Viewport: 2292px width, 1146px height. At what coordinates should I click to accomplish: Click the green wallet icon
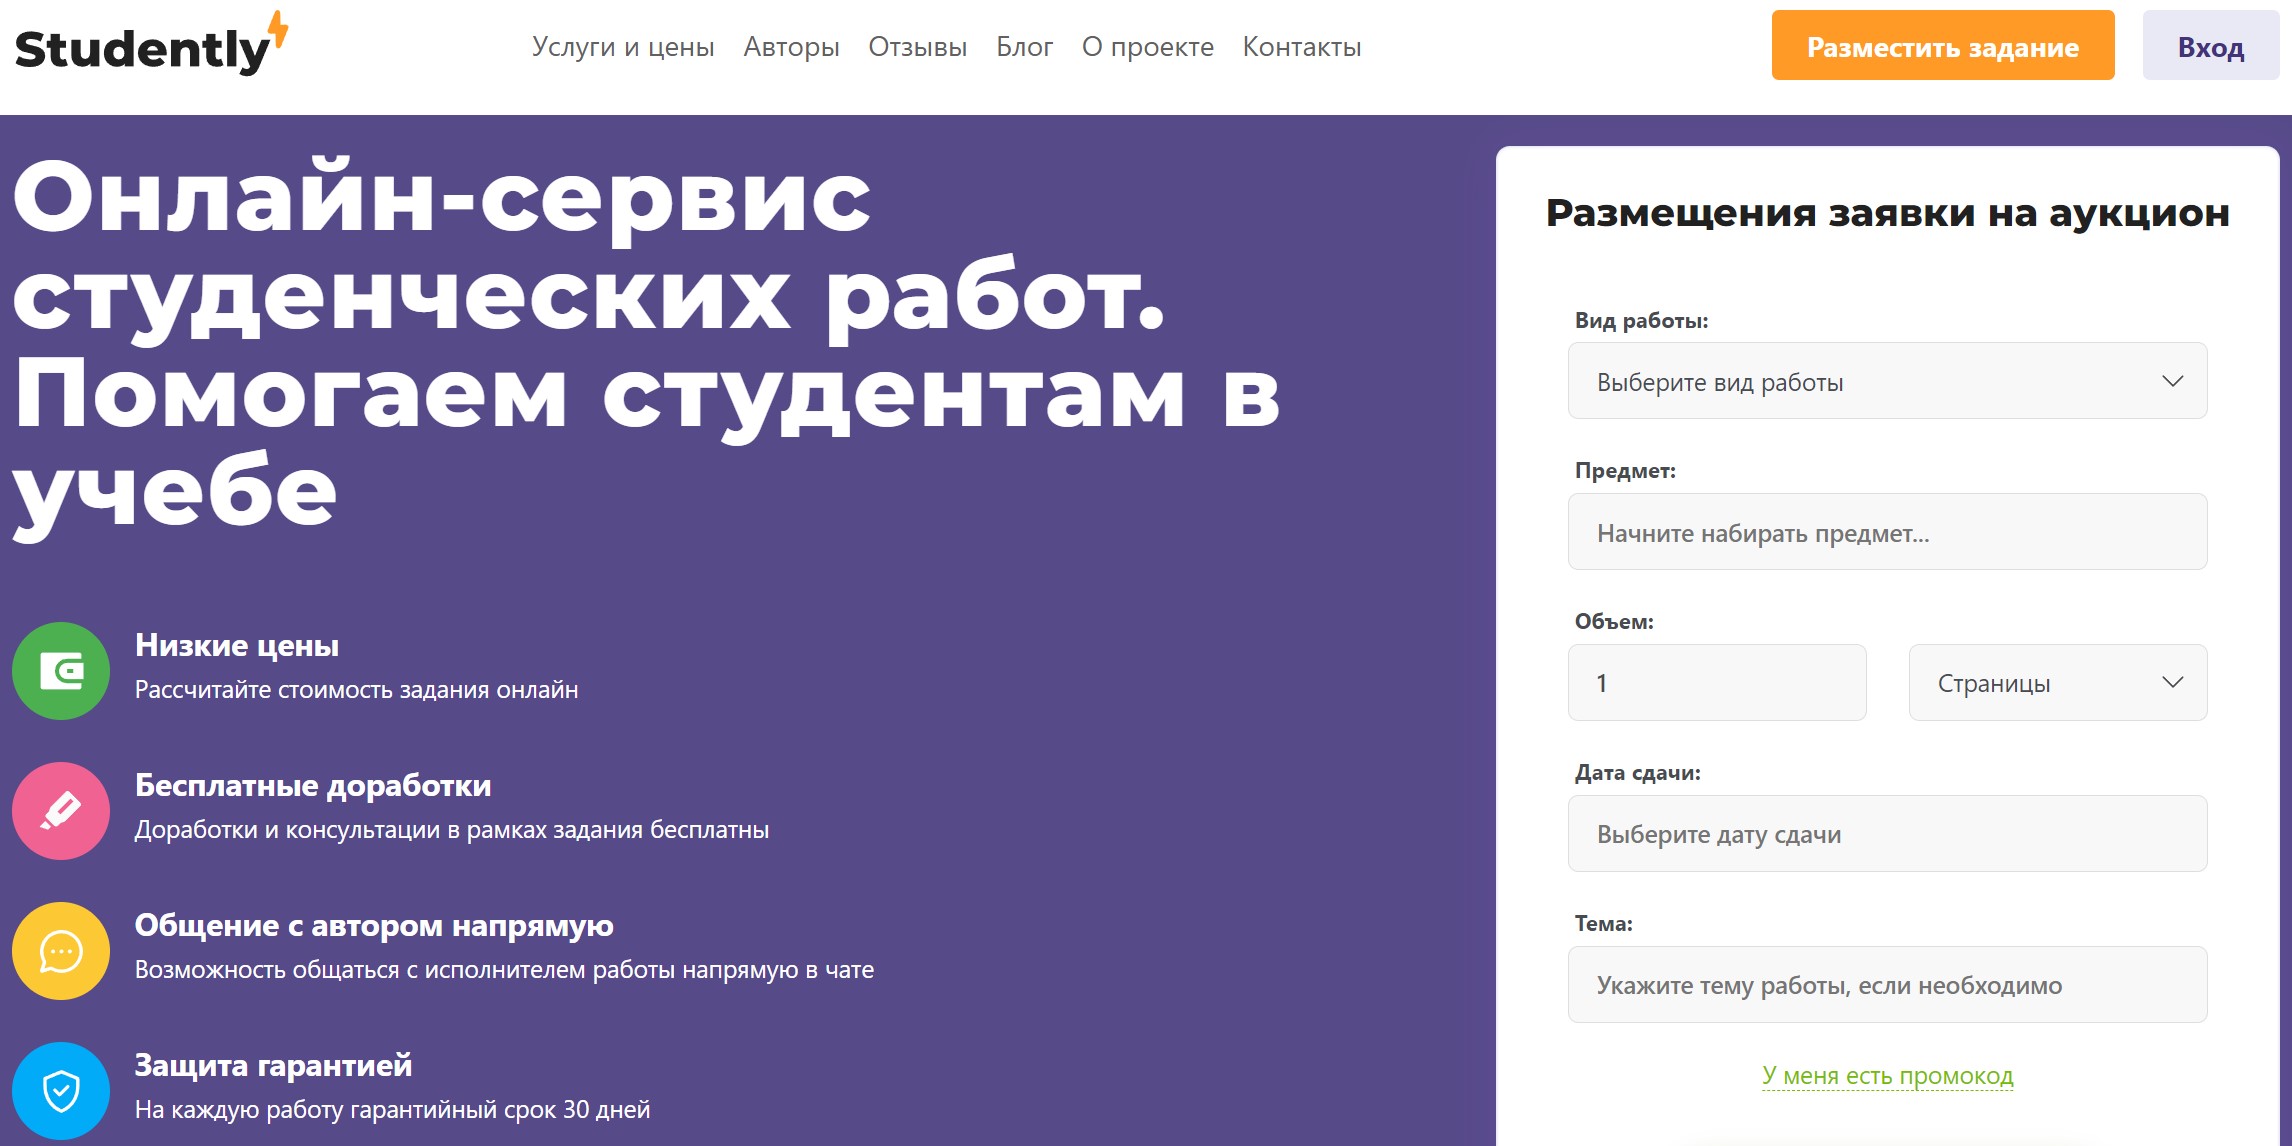coord(61,671)
